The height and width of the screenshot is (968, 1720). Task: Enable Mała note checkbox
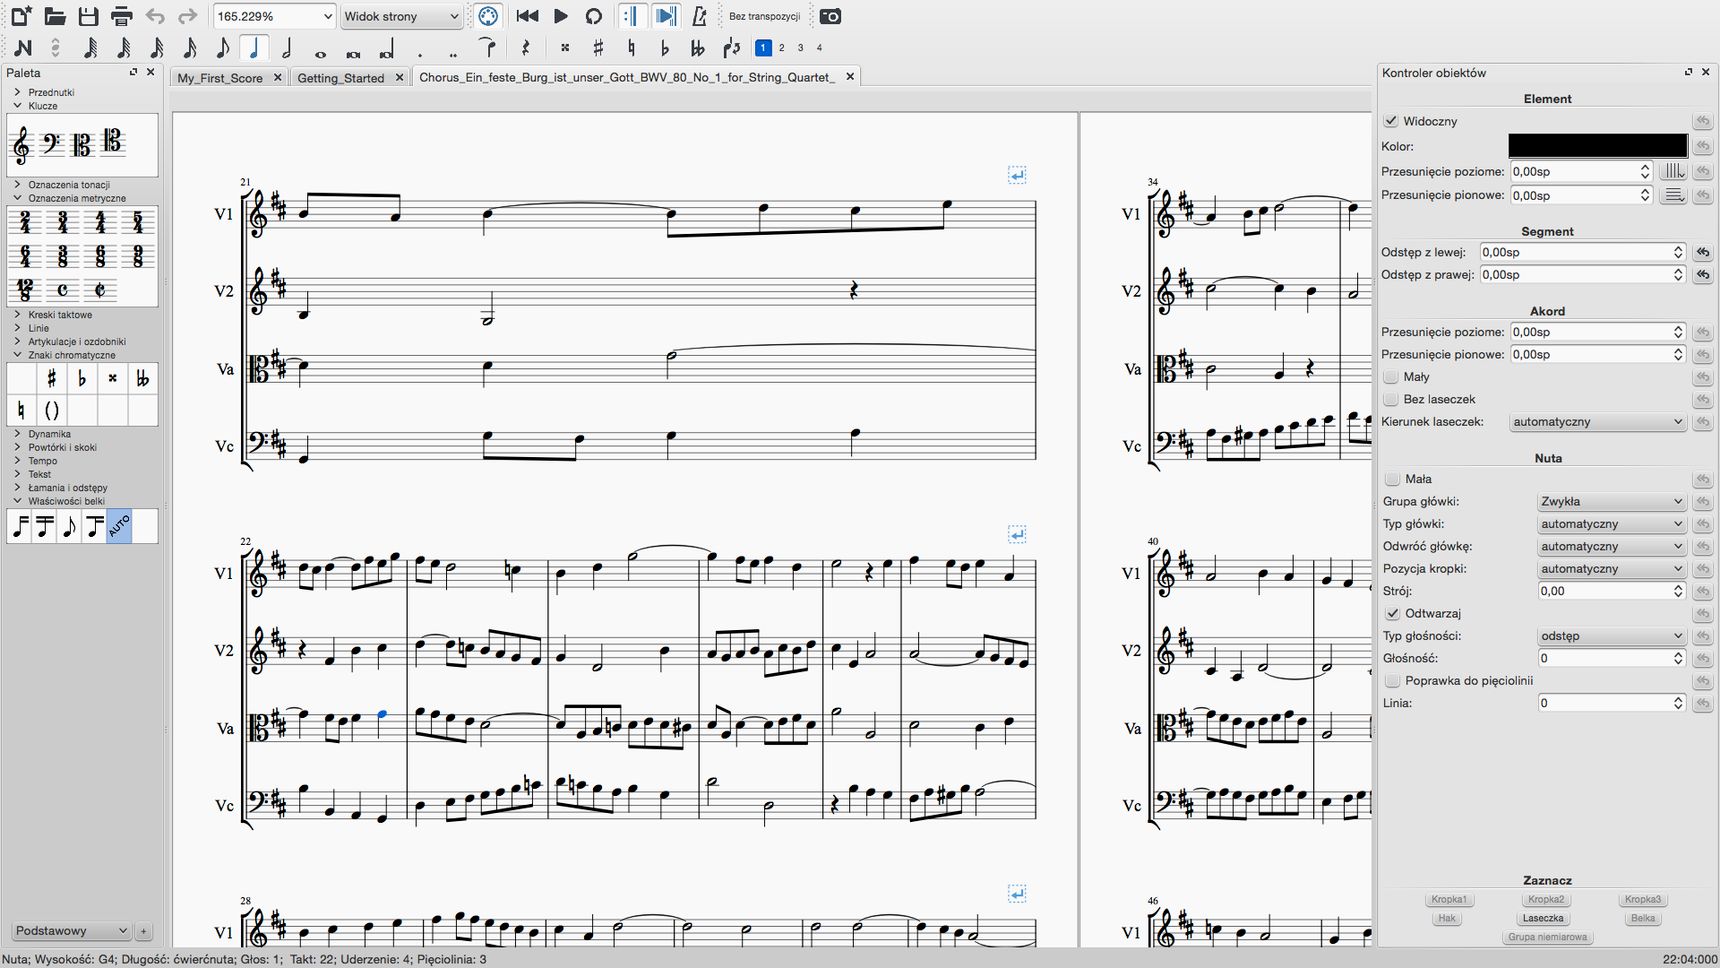pos(1392,479)
